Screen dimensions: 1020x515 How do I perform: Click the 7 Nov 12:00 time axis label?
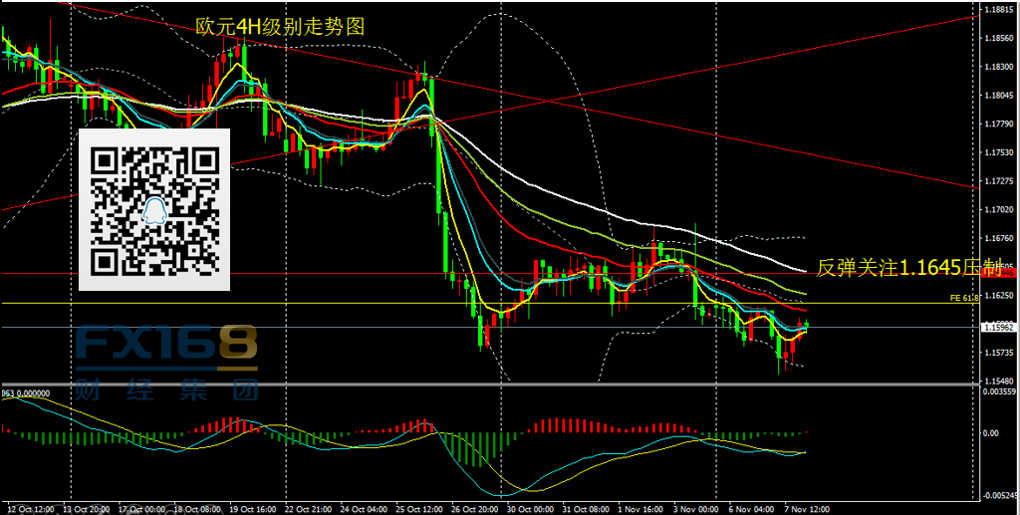[804, 507]
